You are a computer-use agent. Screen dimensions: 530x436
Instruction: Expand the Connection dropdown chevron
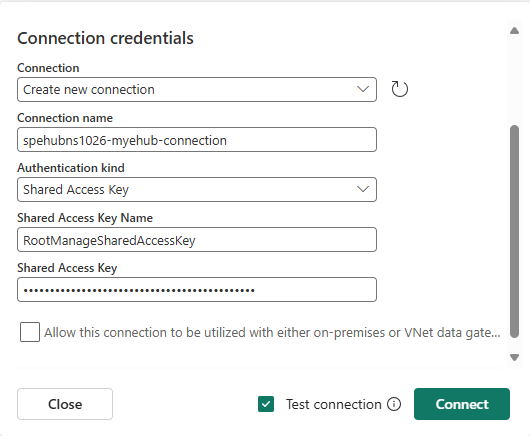click(x=363, y=89)
